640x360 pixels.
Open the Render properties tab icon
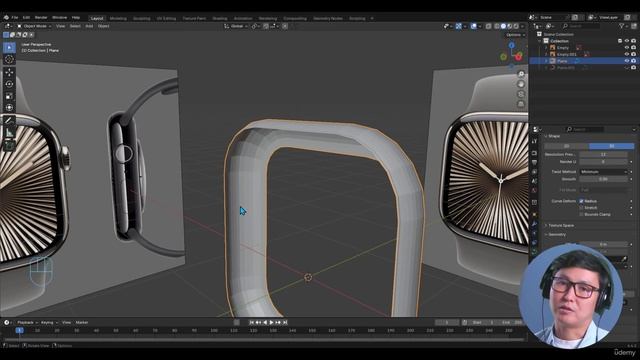[534, 153]
